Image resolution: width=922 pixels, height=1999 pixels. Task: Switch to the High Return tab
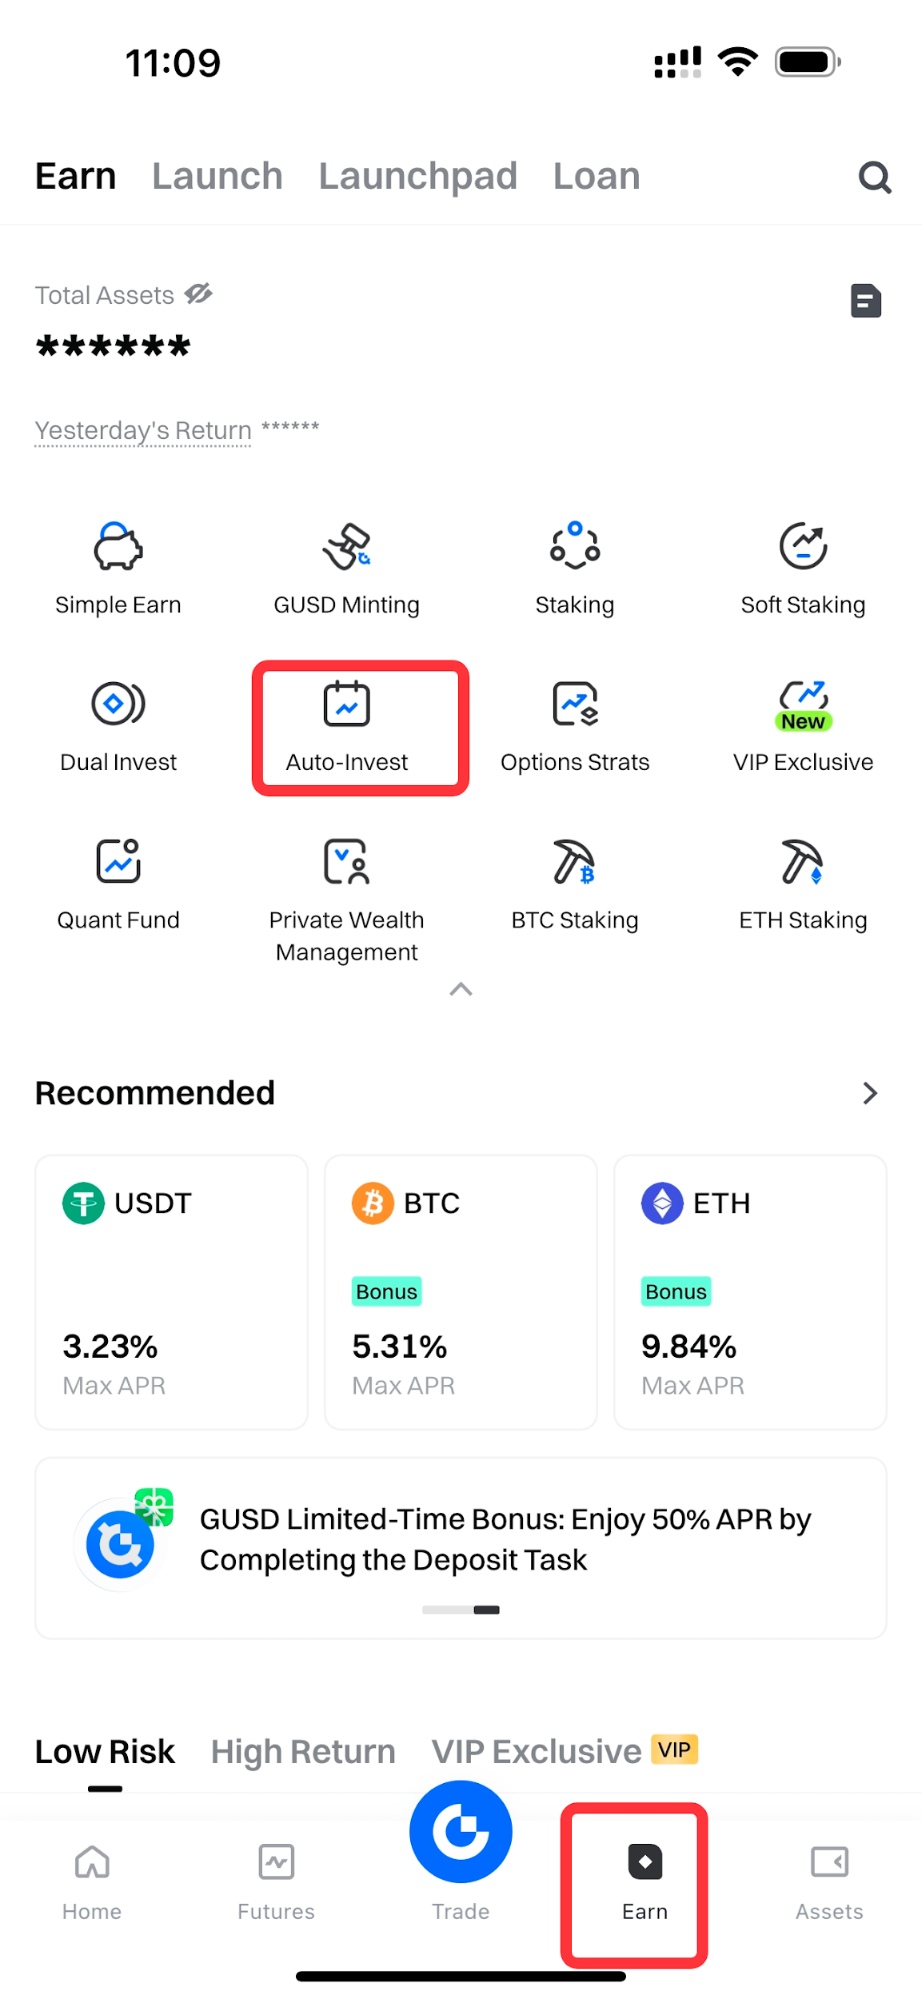coord(303,1752)
